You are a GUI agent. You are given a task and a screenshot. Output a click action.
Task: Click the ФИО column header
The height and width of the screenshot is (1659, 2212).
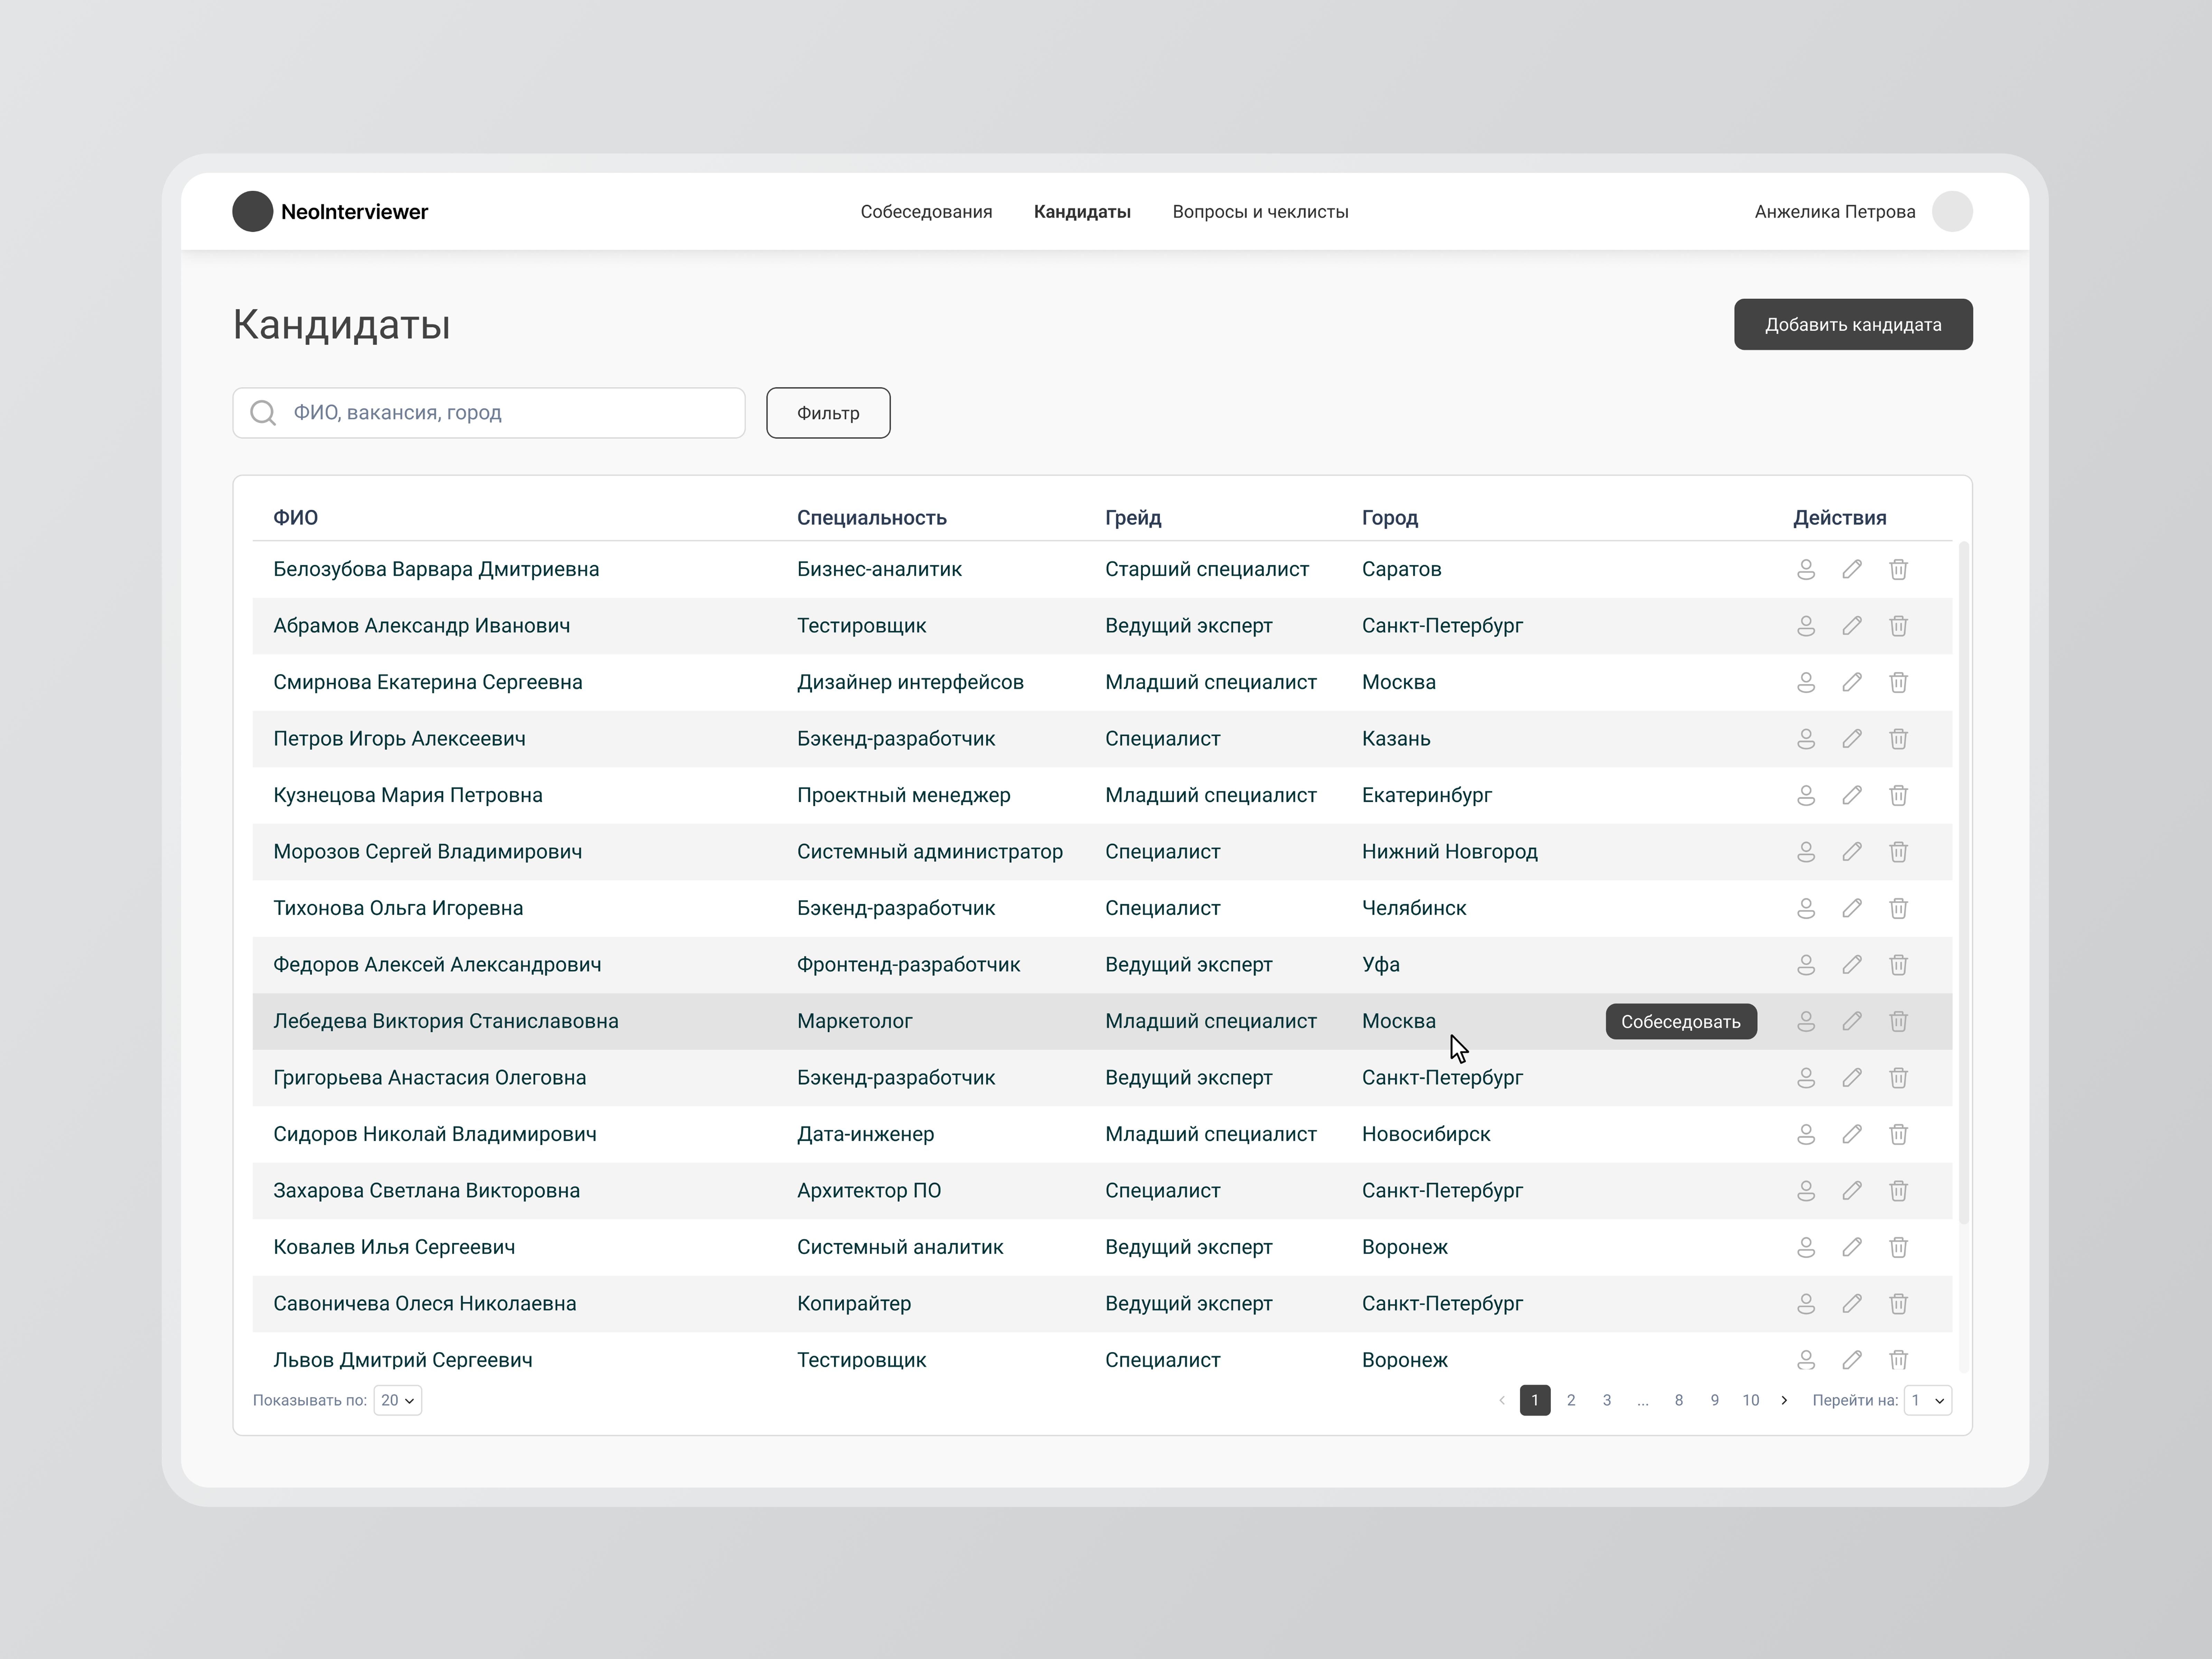pyautogui.click(x=296, y=518)
